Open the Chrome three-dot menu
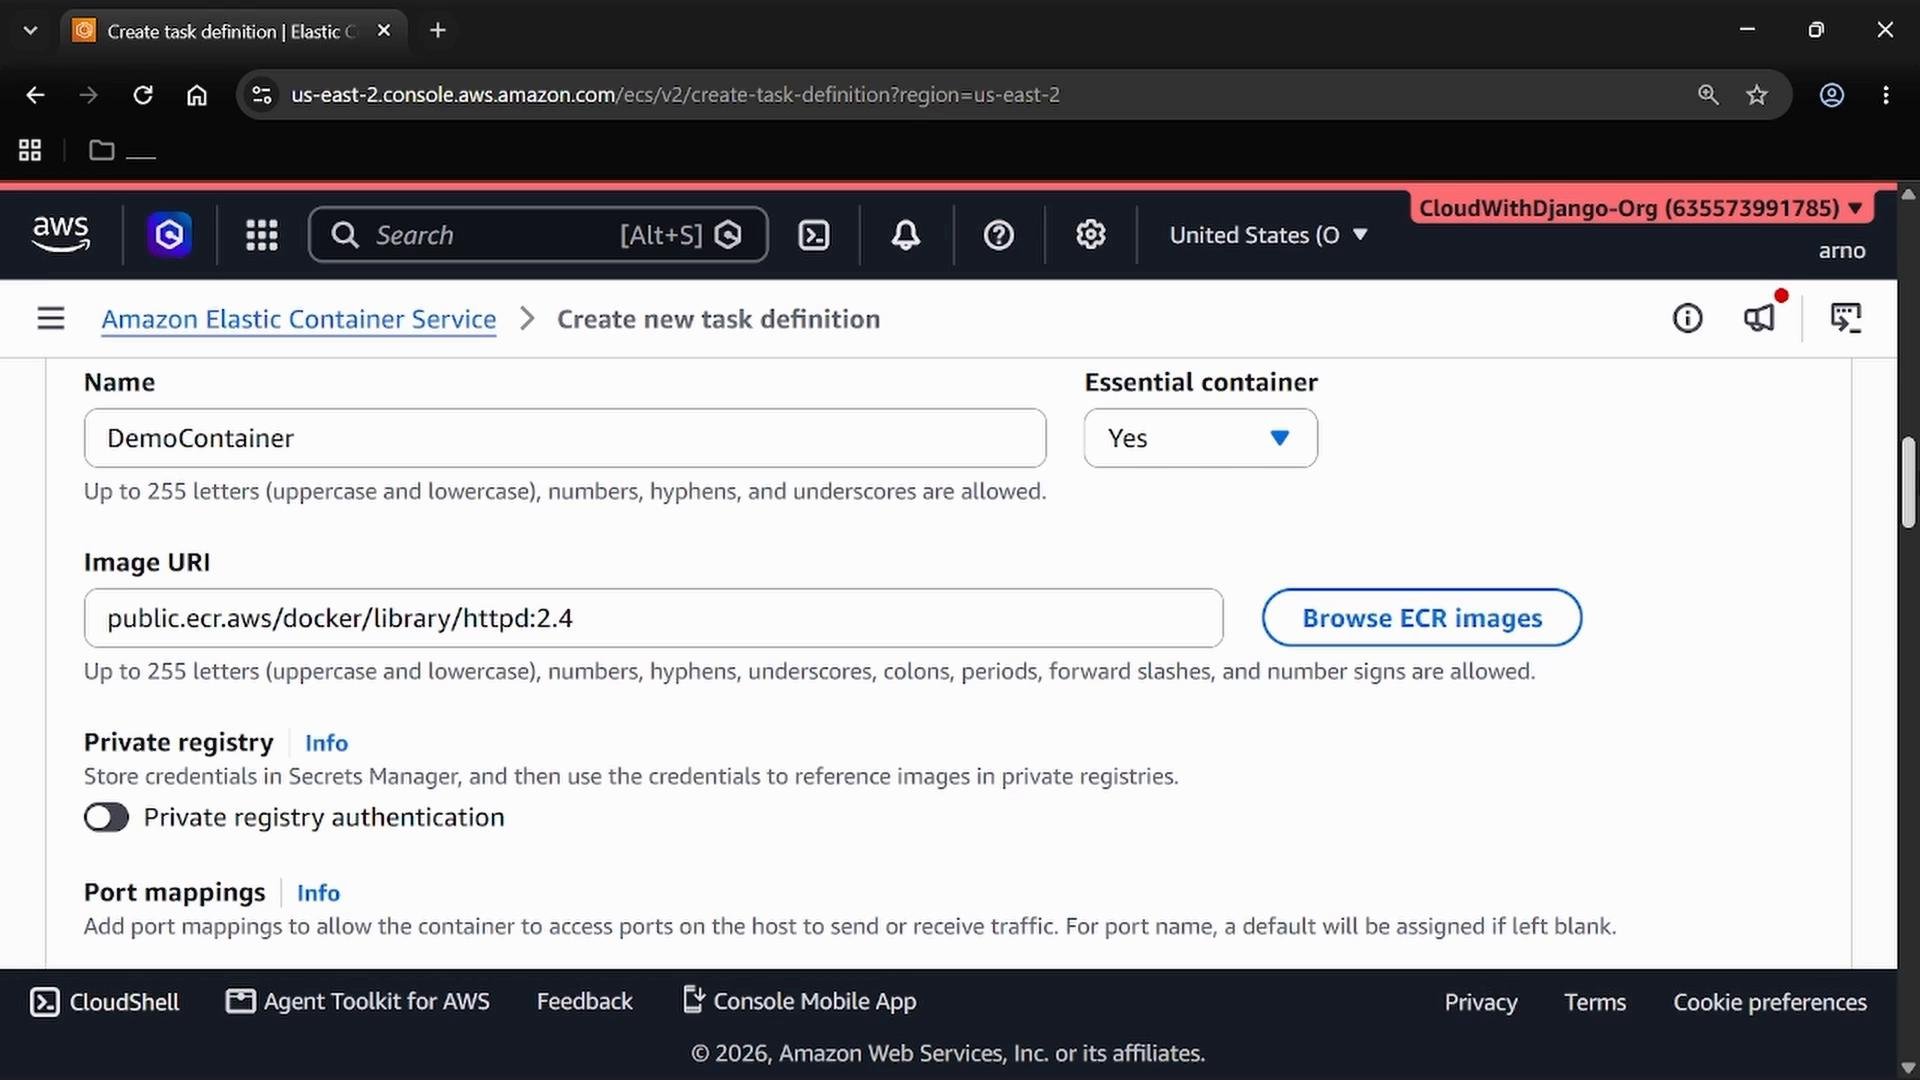 [1886, 95]
